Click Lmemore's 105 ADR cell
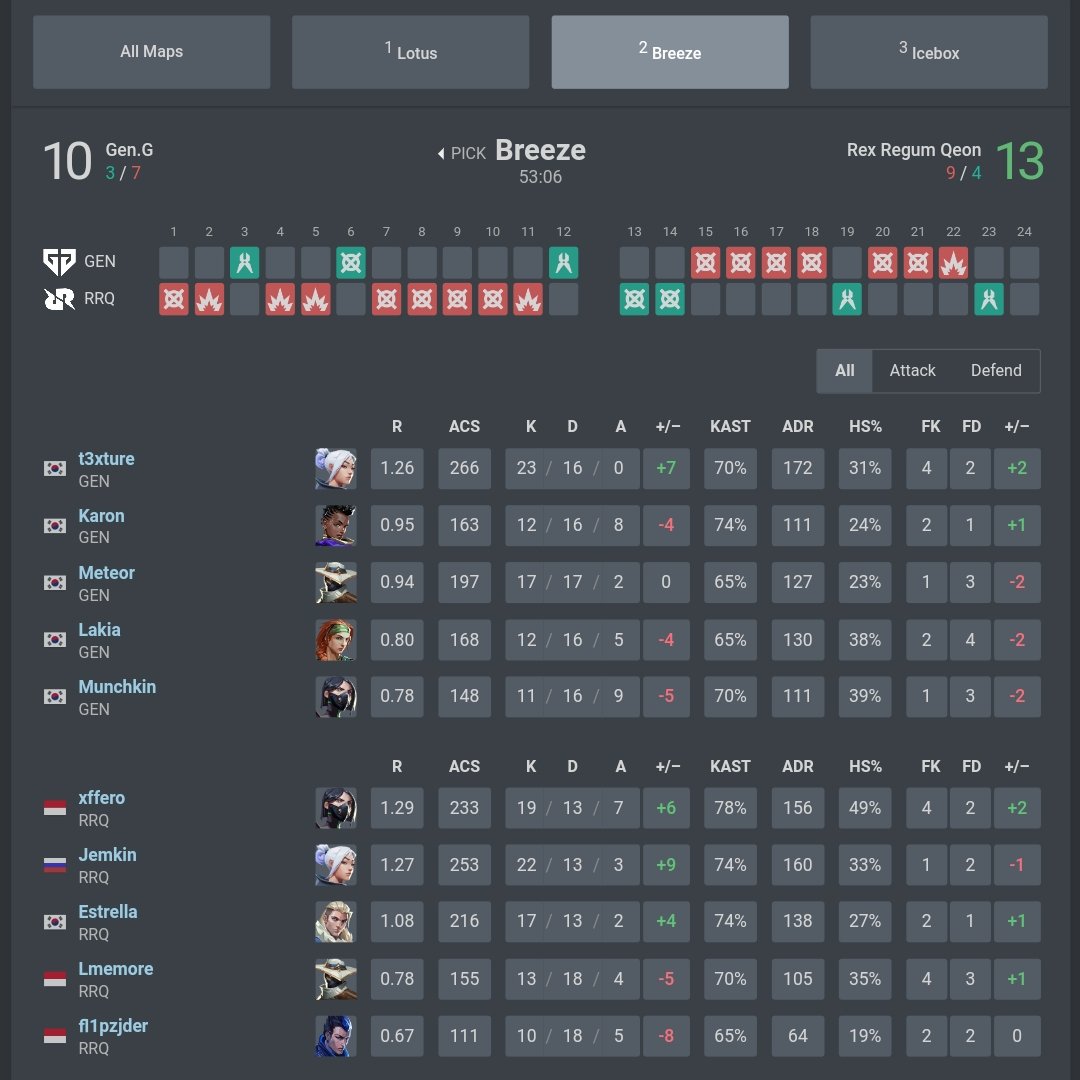The width and height of the screenshot is (1080, 1080). point(798,979)
